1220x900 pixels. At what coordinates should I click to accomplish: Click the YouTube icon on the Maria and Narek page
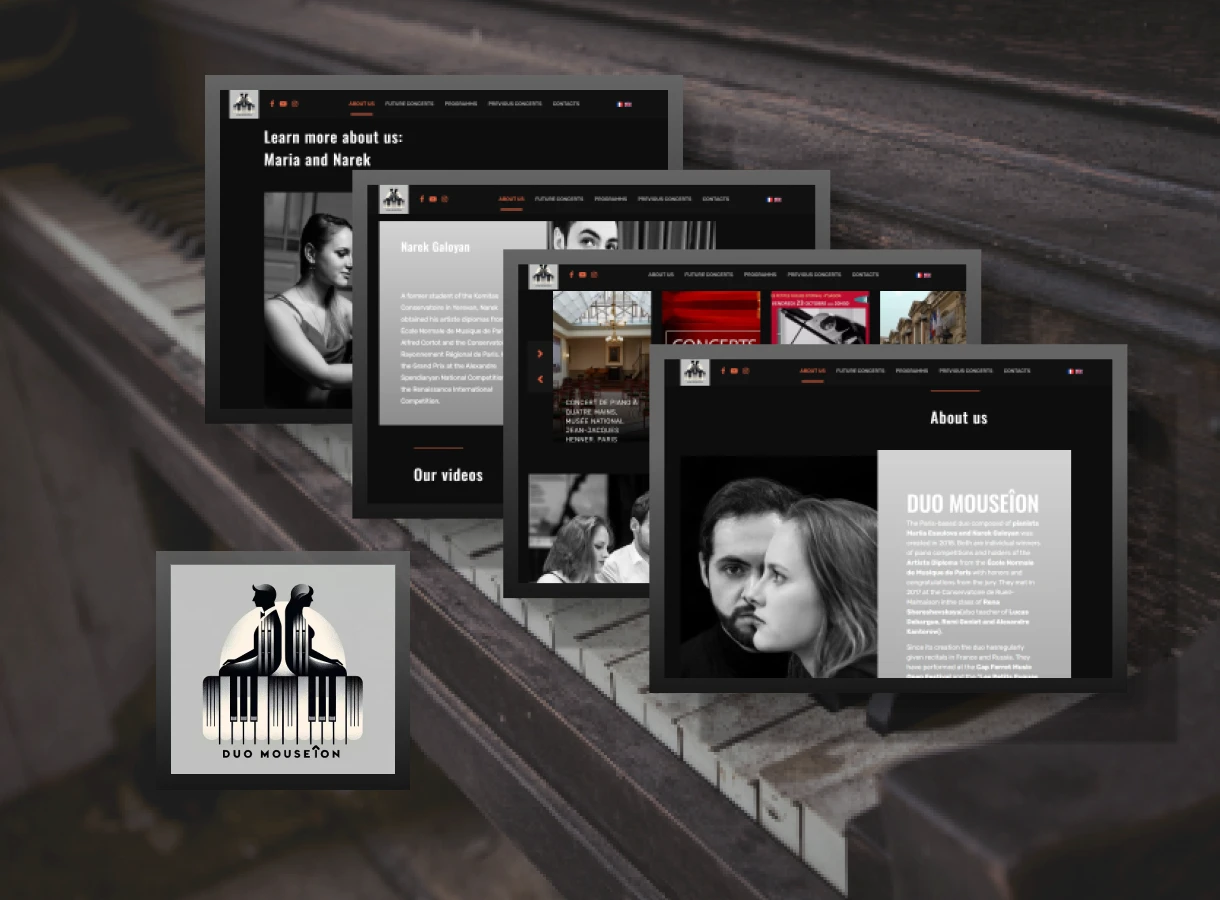pyautogui.click(x=283, y=104)
